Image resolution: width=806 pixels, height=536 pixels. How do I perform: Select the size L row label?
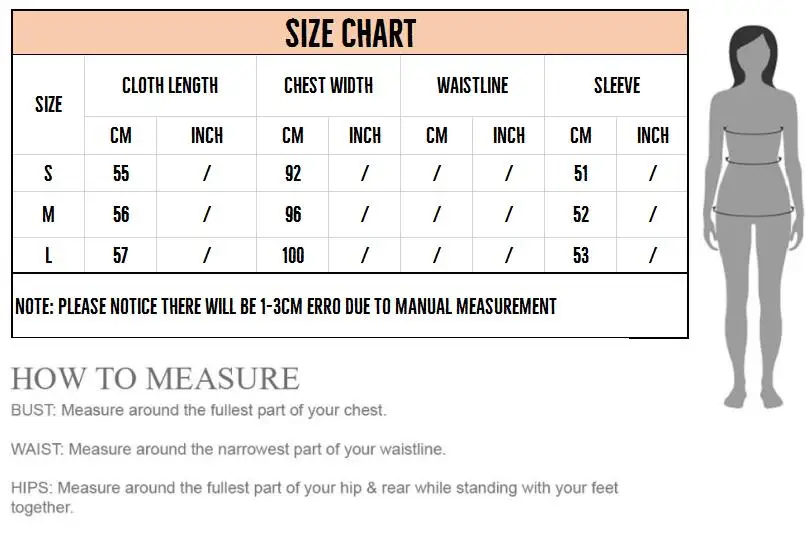point(48,255)
